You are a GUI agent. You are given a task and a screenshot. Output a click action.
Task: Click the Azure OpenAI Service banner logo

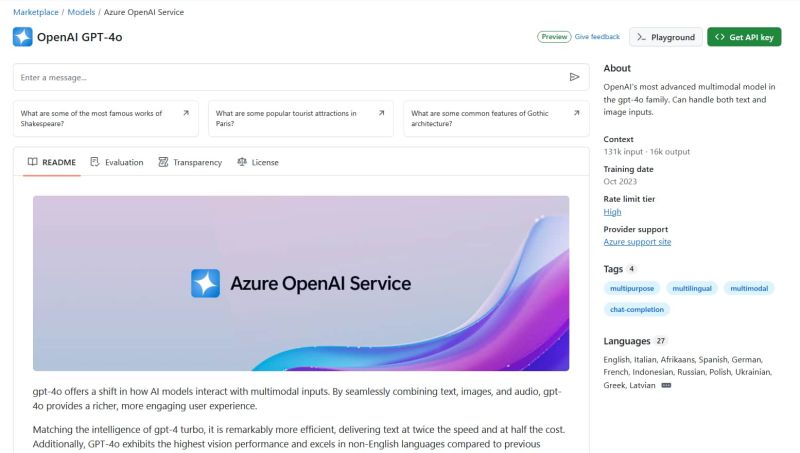click(x=206, y=283)
